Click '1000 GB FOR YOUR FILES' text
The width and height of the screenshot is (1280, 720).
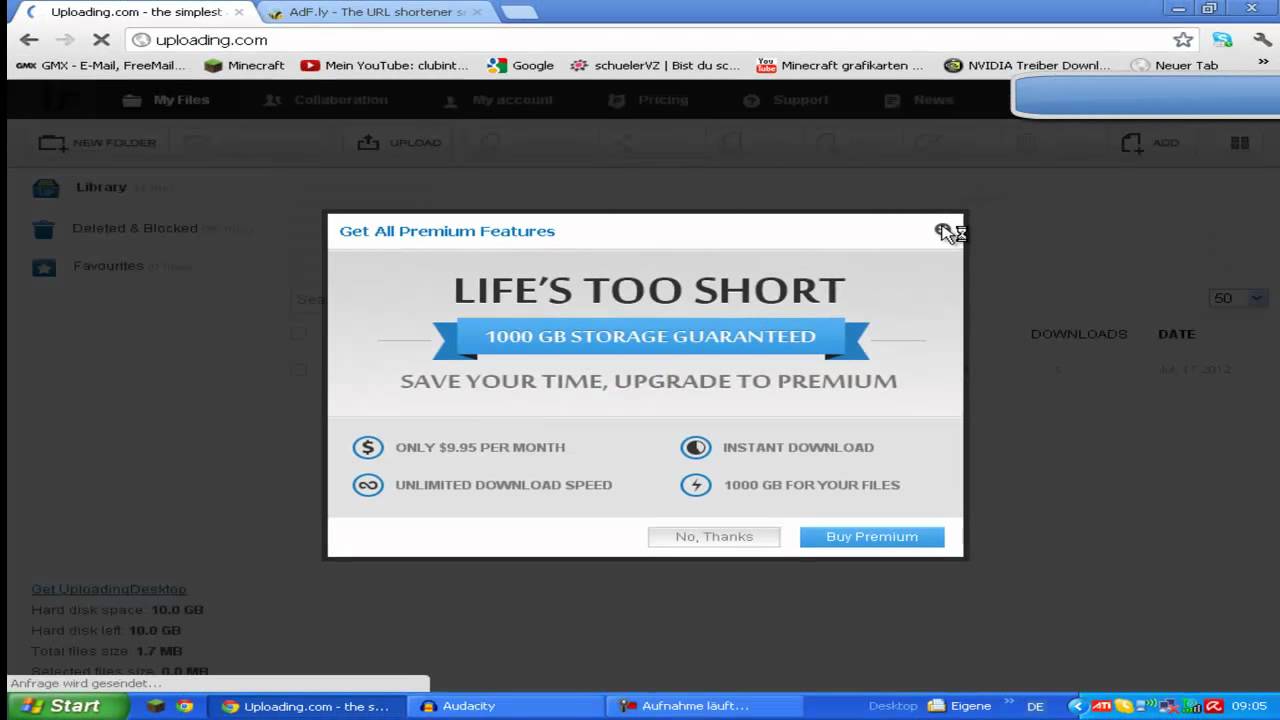click(x=812, y=485)
